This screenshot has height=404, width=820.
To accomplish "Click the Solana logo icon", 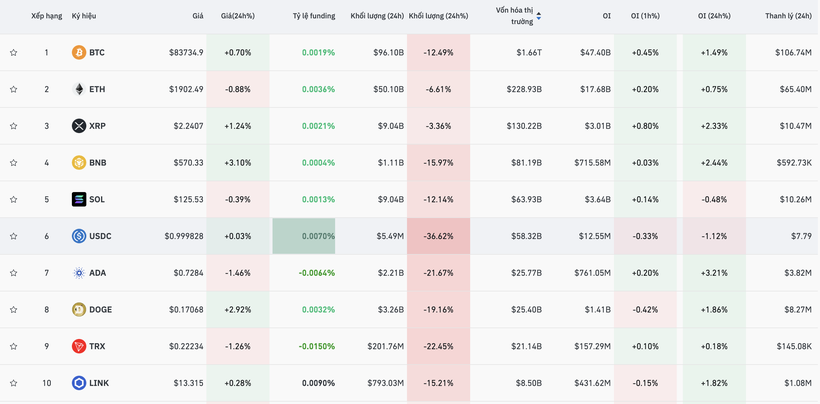I will [79, 199].
